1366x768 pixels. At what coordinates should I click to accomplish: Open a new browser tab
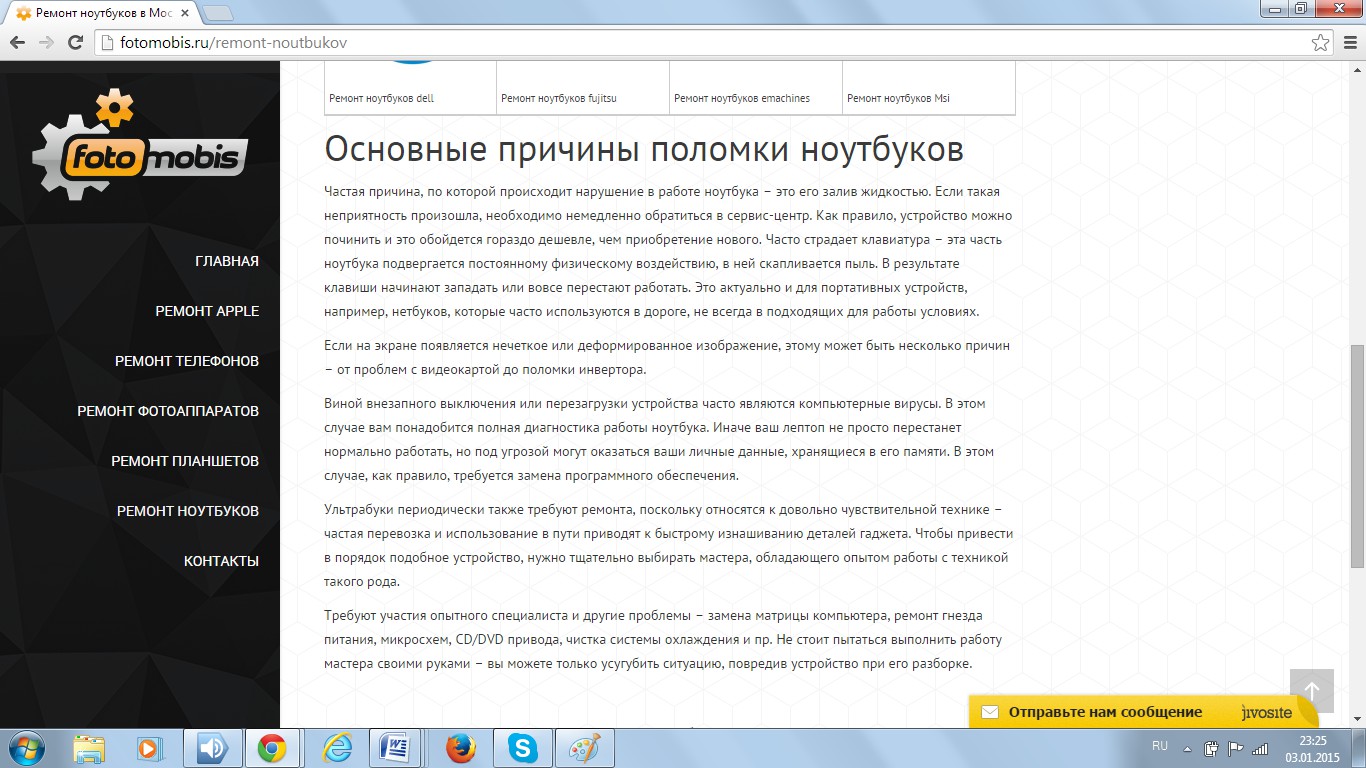(x=217, y=13)
